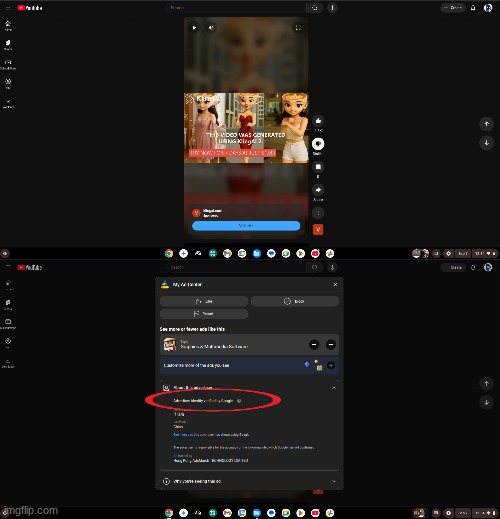
Task: Click the ad topic thumbnail image
Action: pos(170,344)
